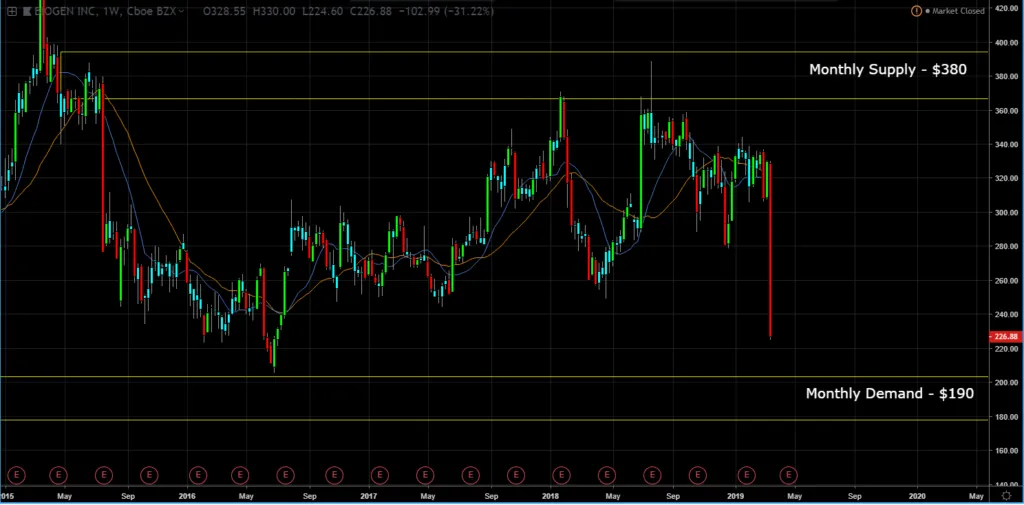Click the 300.00 price axis label
This screenshot has width=1024, height=505.
coord(1005,212)
